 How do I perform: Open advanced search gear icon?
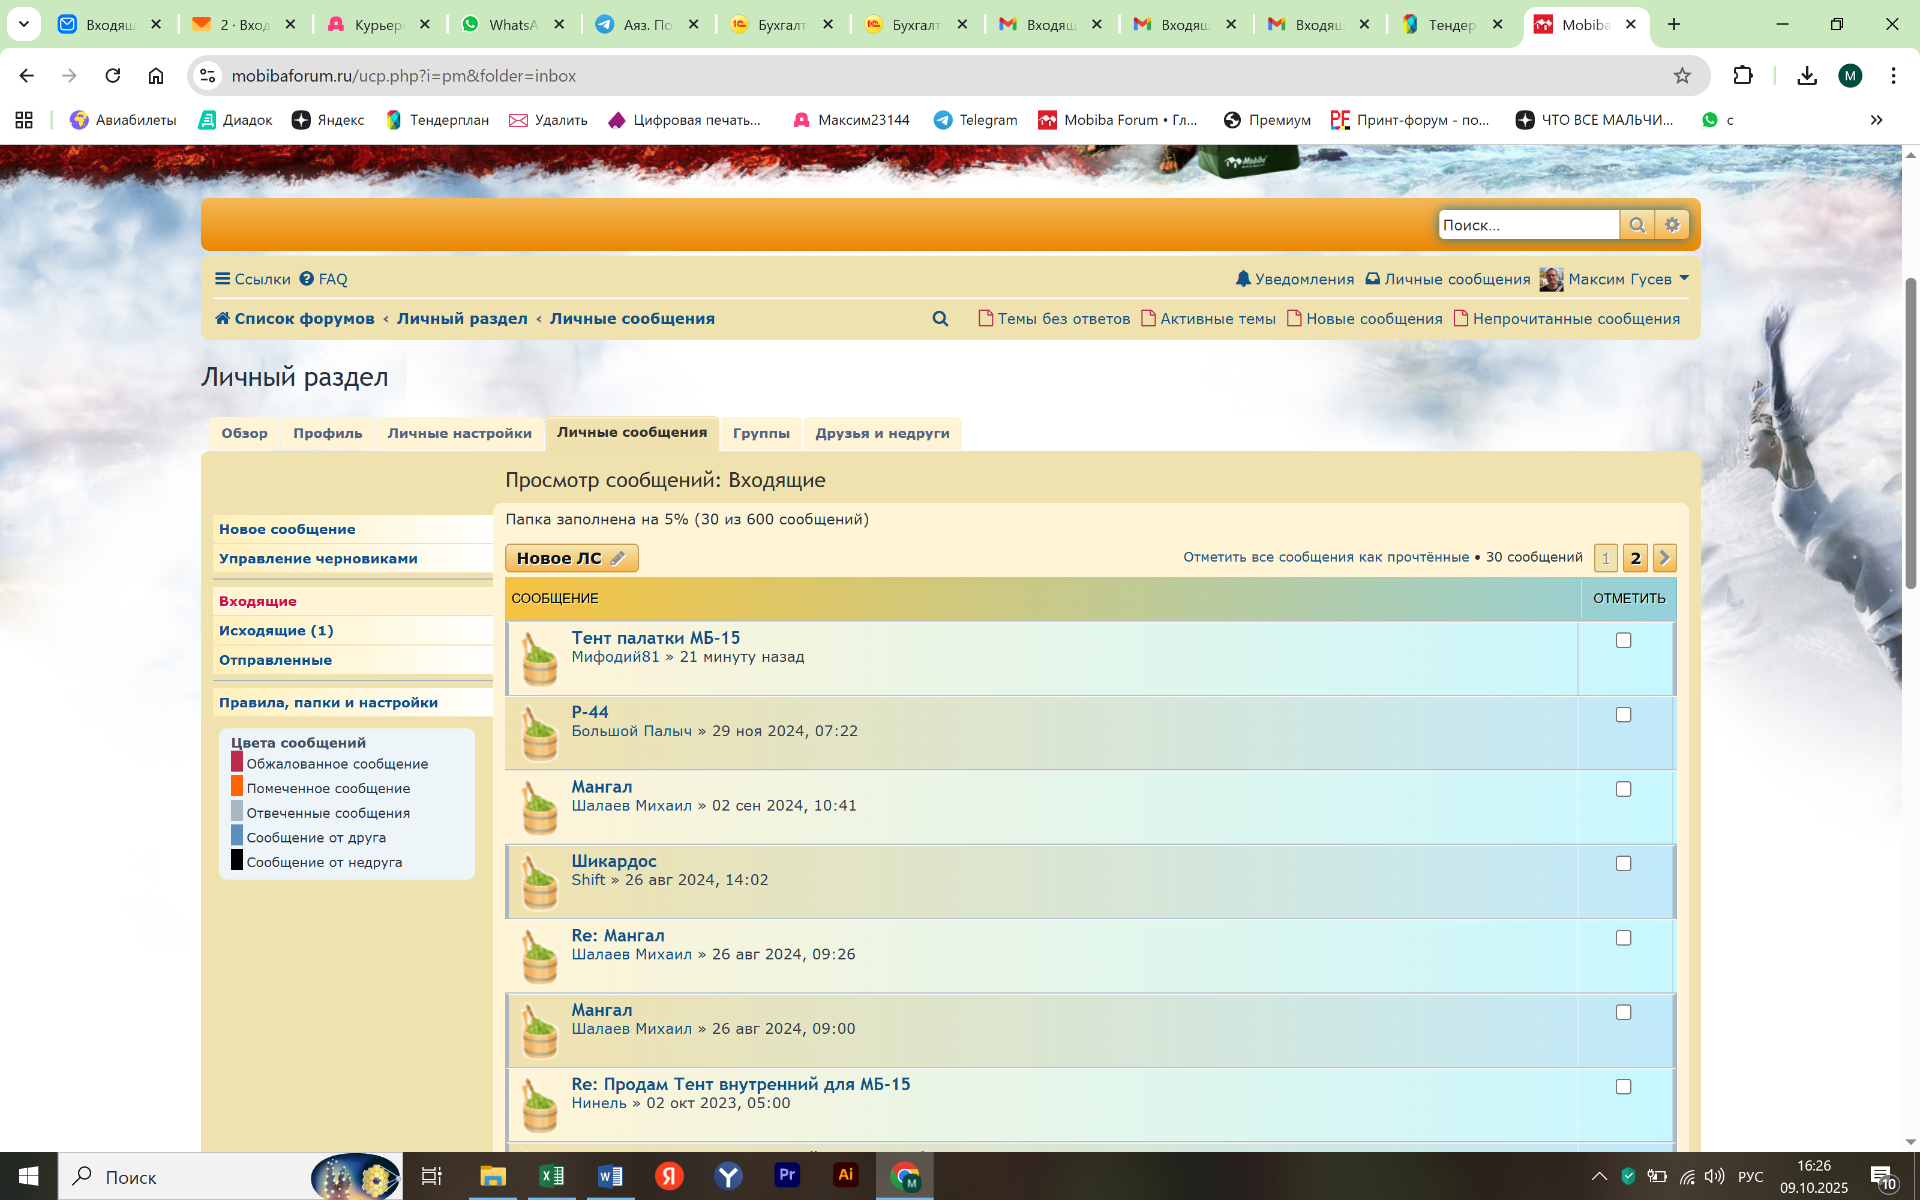(1672, 225)
